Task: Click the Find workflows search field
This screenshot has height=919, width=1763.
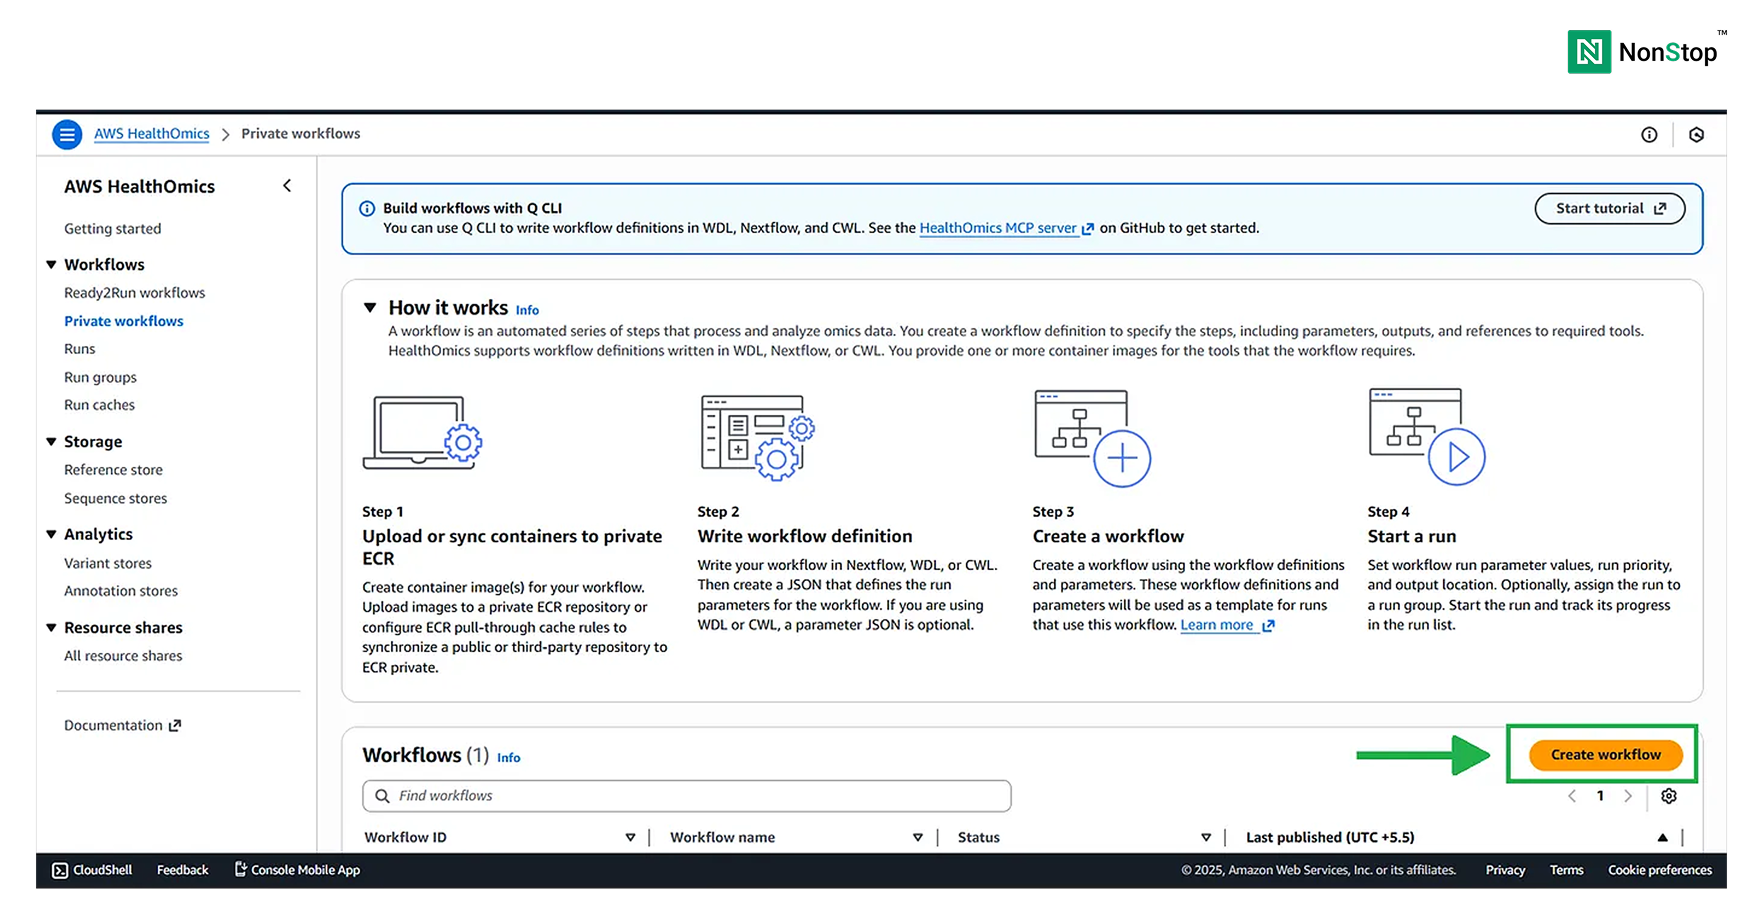Action: tap(687, 796)
